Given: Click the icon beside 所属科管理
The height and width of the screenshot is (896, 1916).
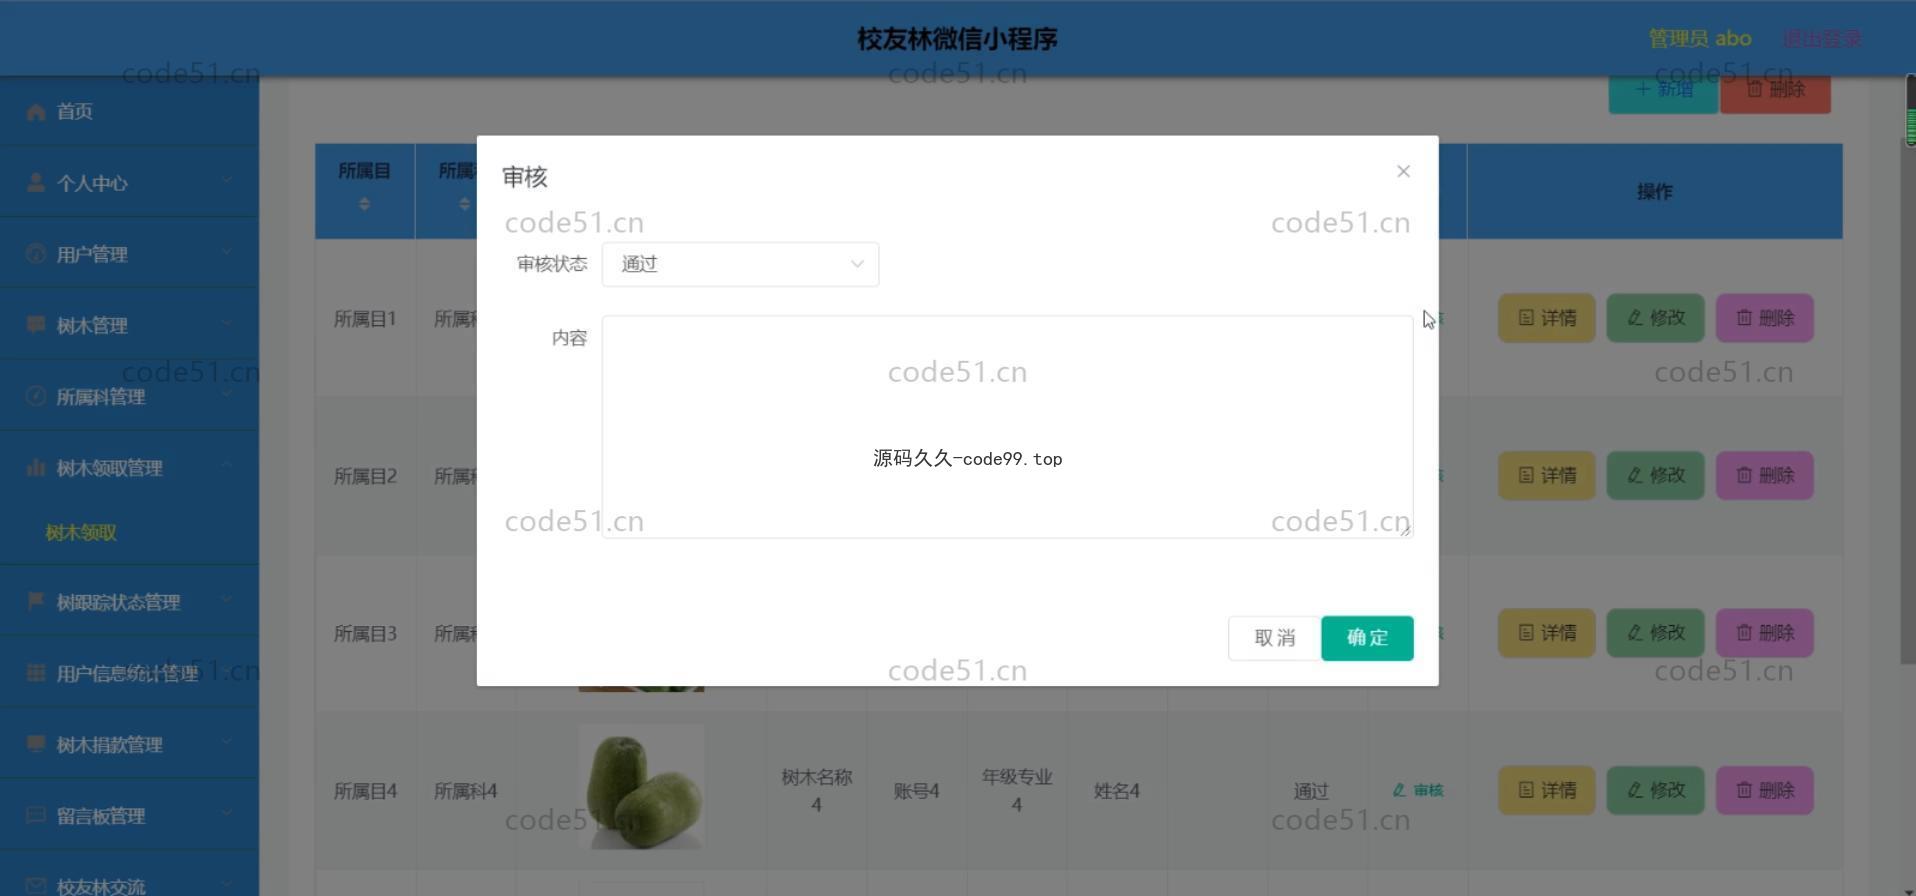Looking at the screenshot, I should (36, 396).
